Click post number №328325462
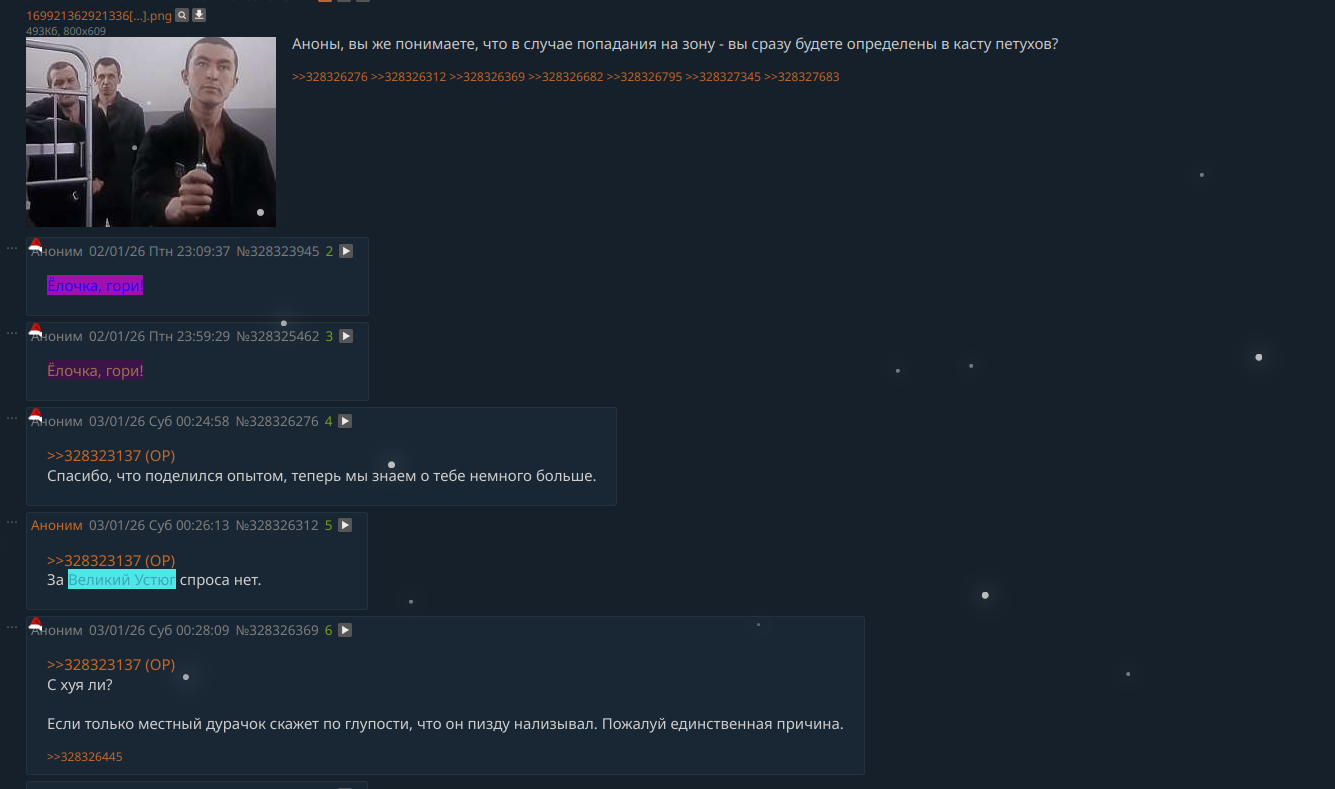This screenshot has width=1335, height=789. (277, 337)
